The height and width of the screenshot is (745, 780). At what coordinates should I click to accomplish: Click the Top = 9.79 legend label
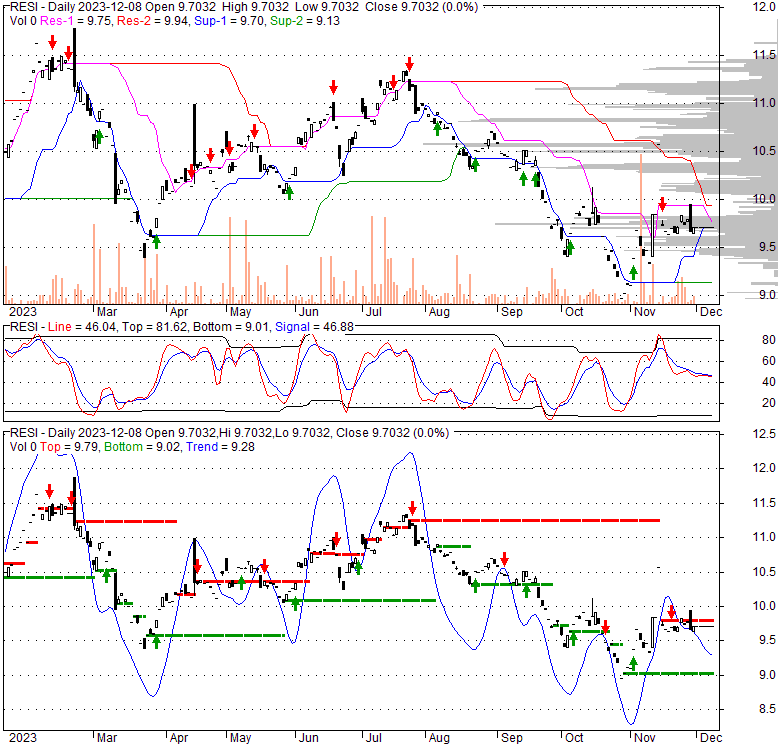70,447
